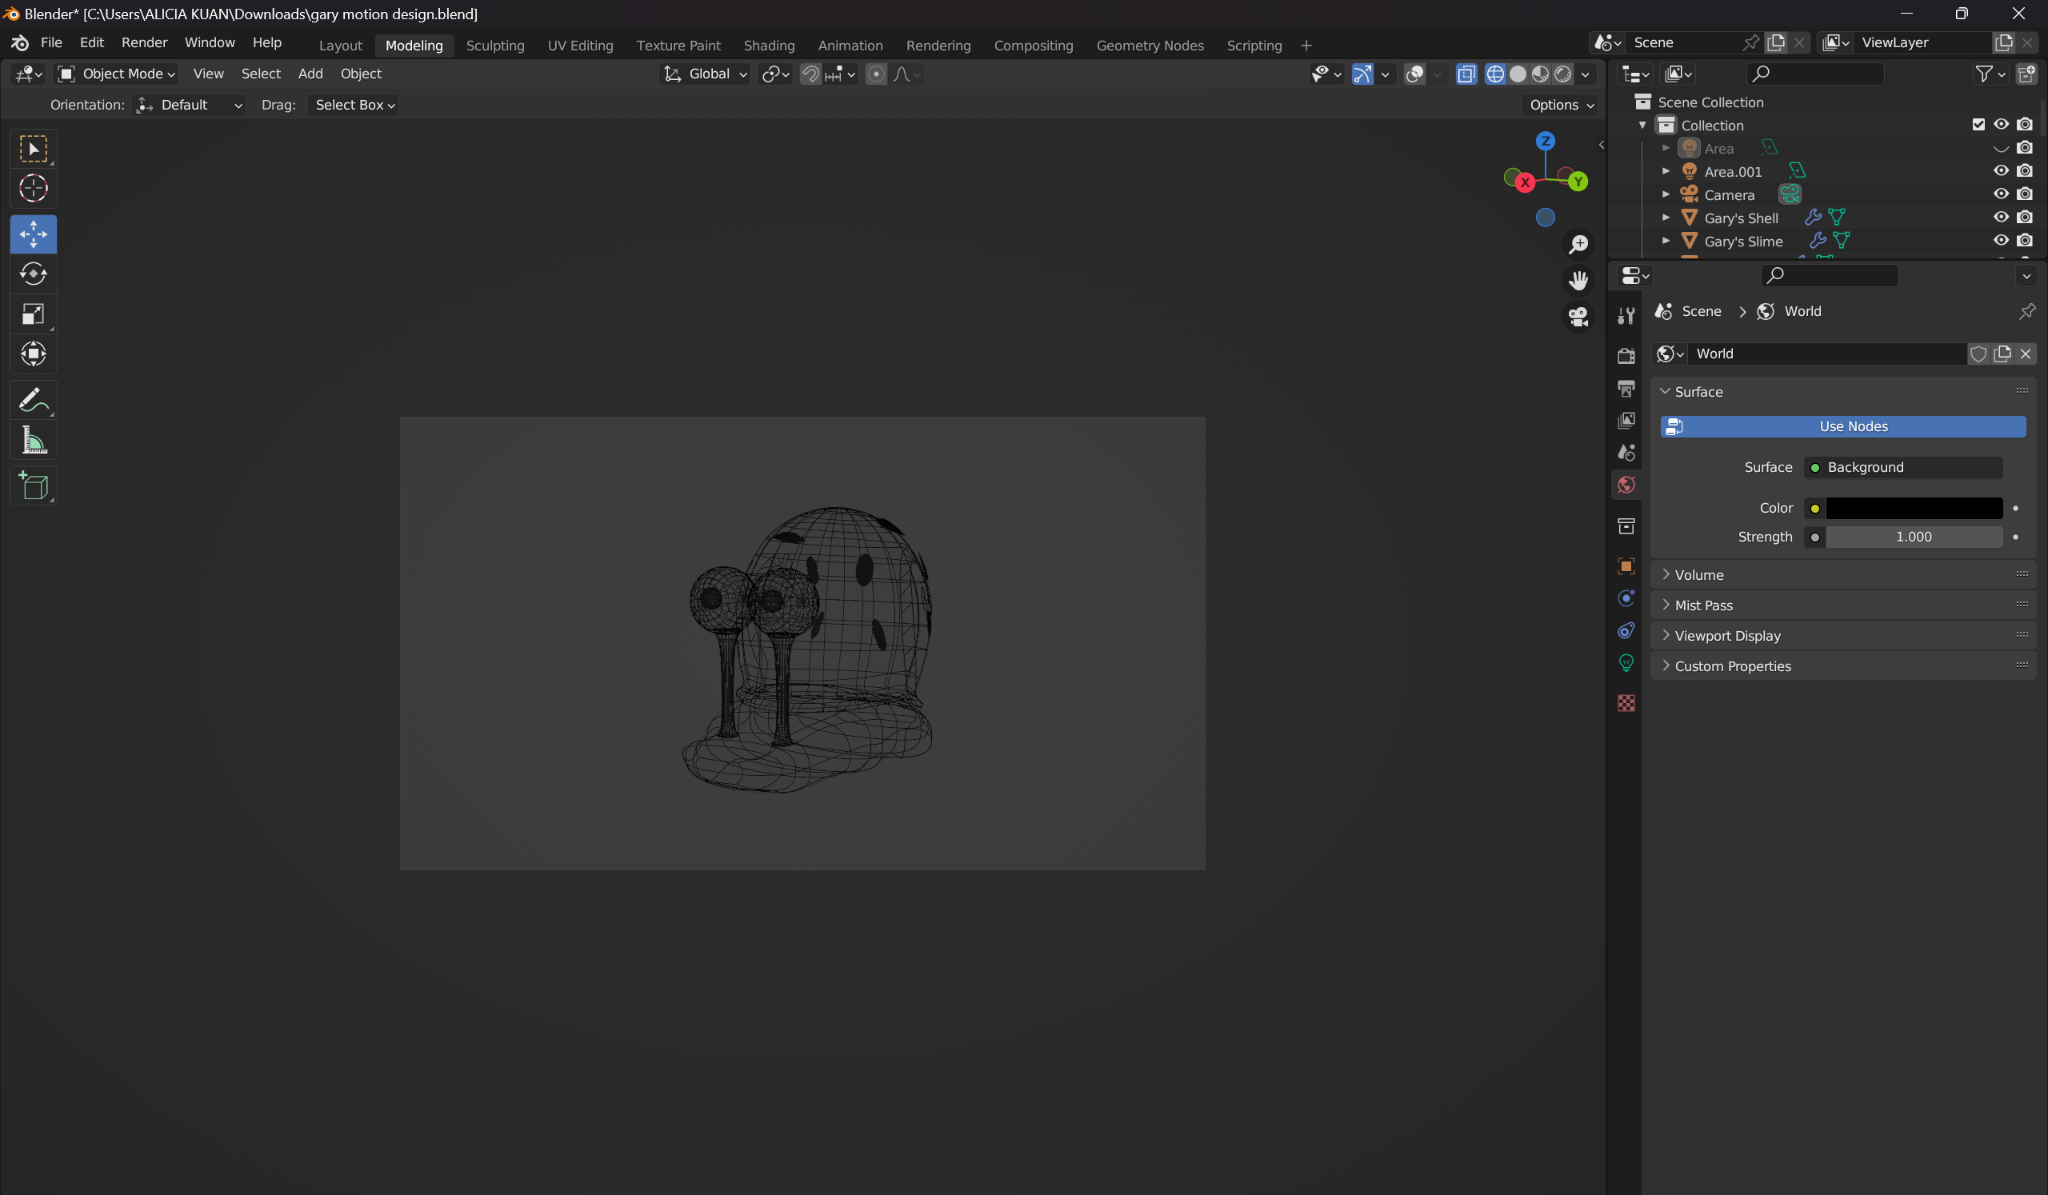Open the View Layer properties tab
This screenshot has height=1195, width=2048.
(1626, 420)
